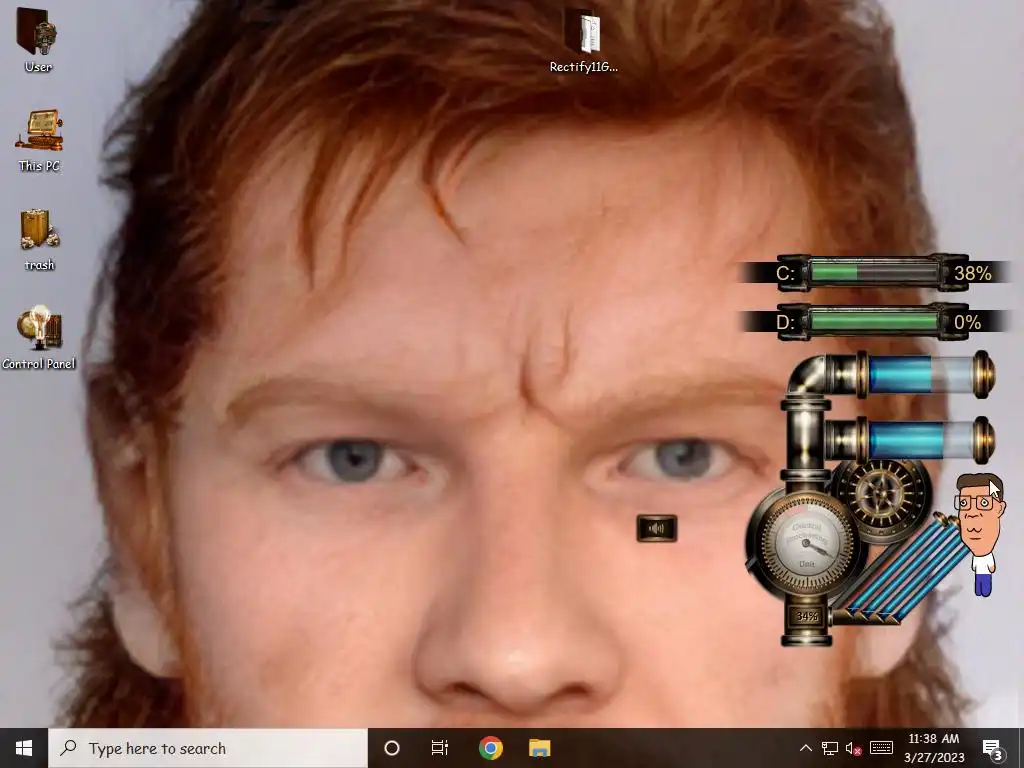
Task: Click the 11:38 AM clock and date
Action: click(934, 748)
